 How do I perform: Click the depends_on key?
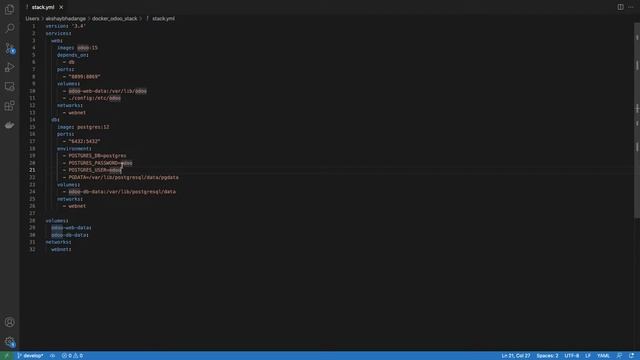pos(73,55)
